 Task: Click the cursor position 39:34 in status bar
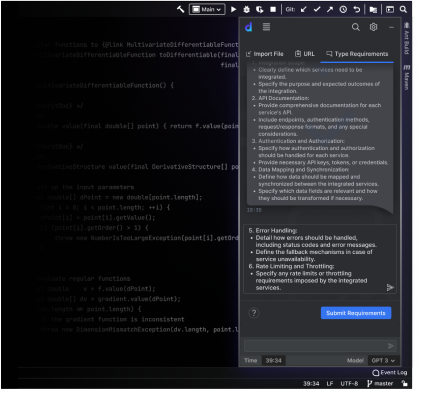[x=311, y=384]
